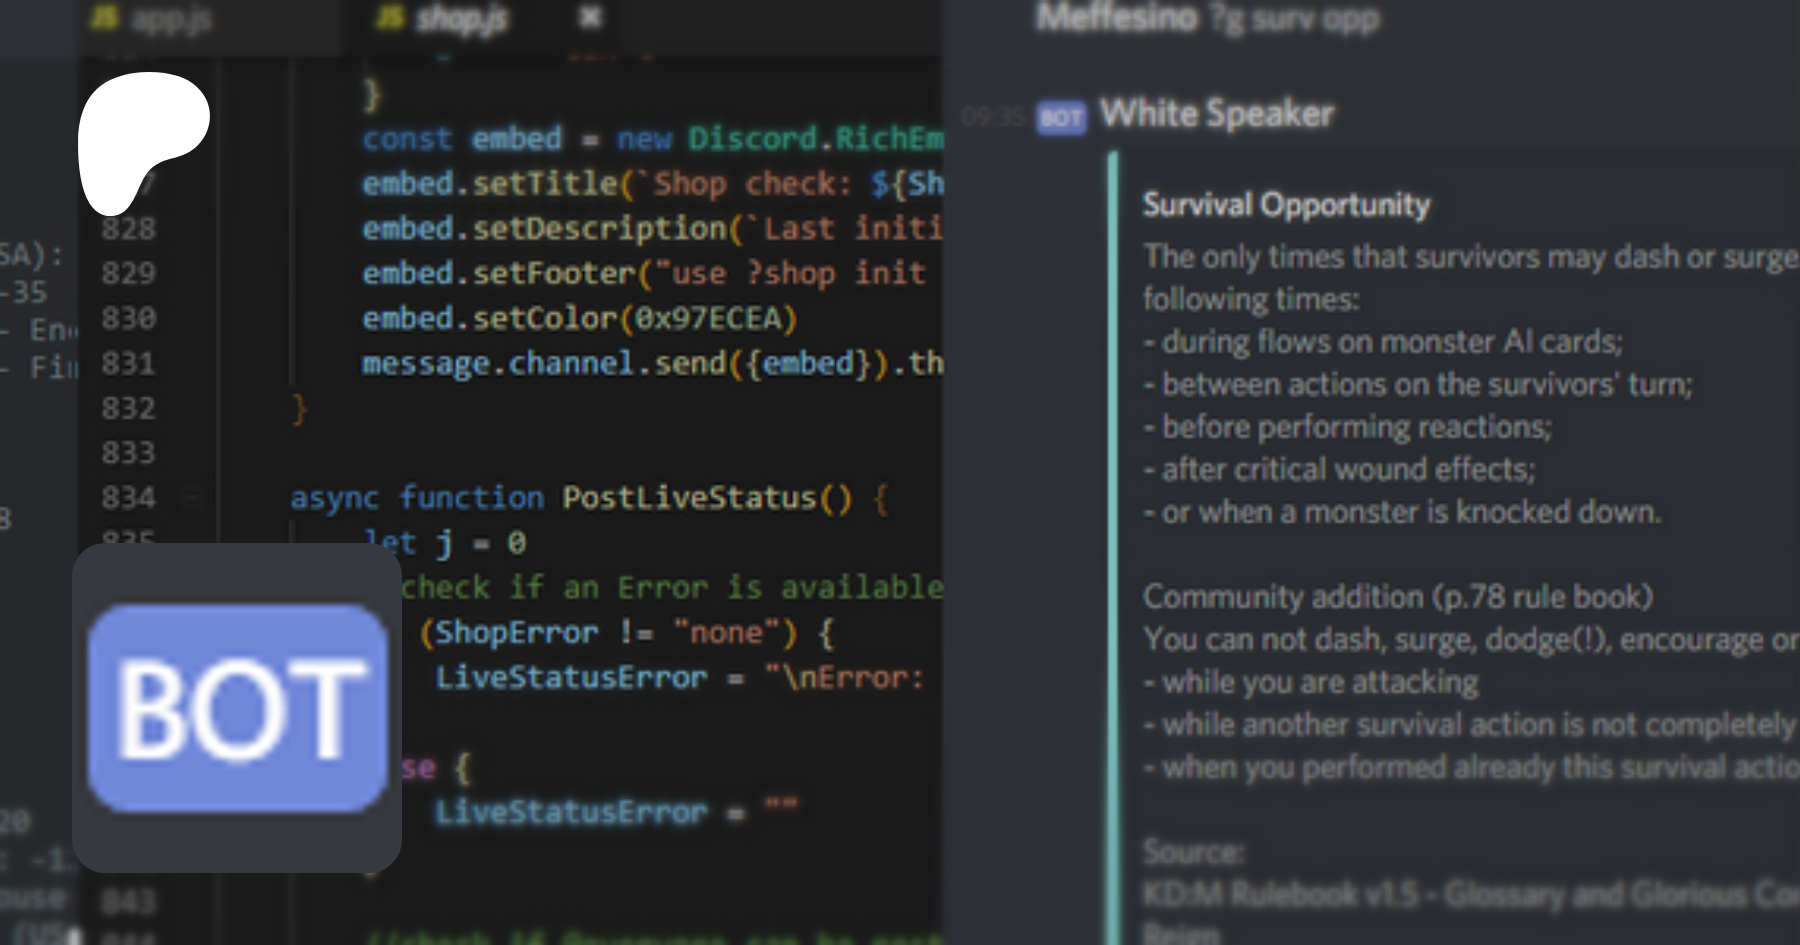
Task: Click the Source: label in the embed
Action: coord(1193,851)
